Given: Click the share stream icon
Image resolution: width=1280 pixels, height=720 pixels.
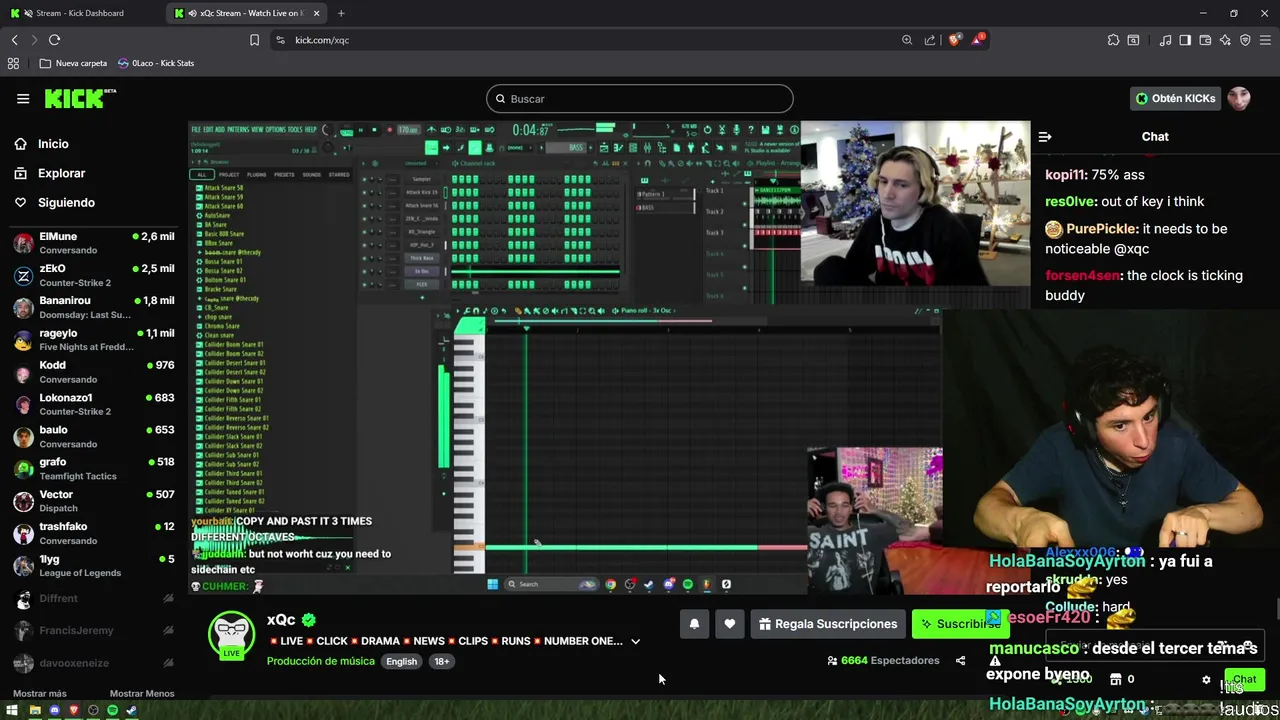Looking at the screenshot, I should point(960,661).
